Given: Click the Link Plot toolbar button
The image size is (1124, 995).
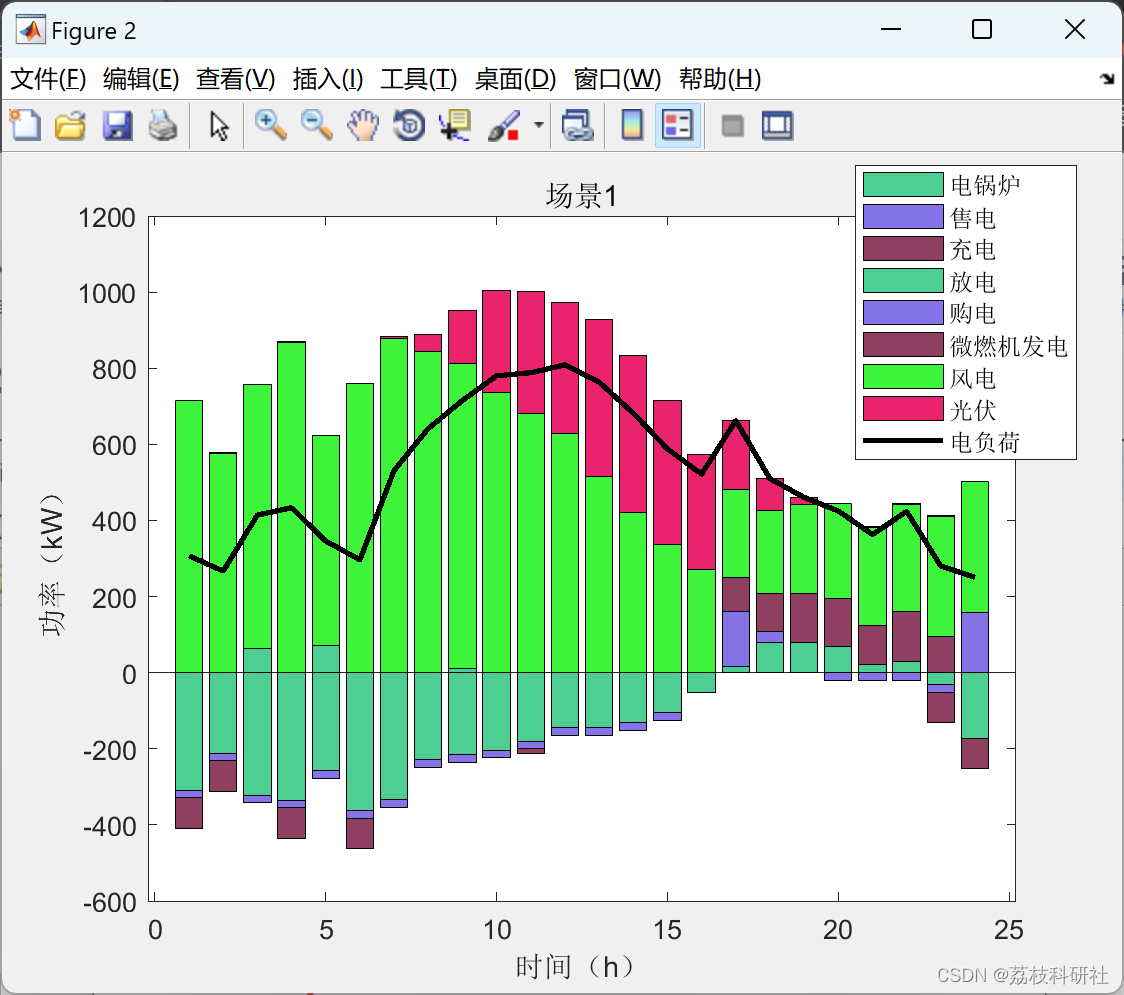Looking at the screenshot, I should coord(577,125).
